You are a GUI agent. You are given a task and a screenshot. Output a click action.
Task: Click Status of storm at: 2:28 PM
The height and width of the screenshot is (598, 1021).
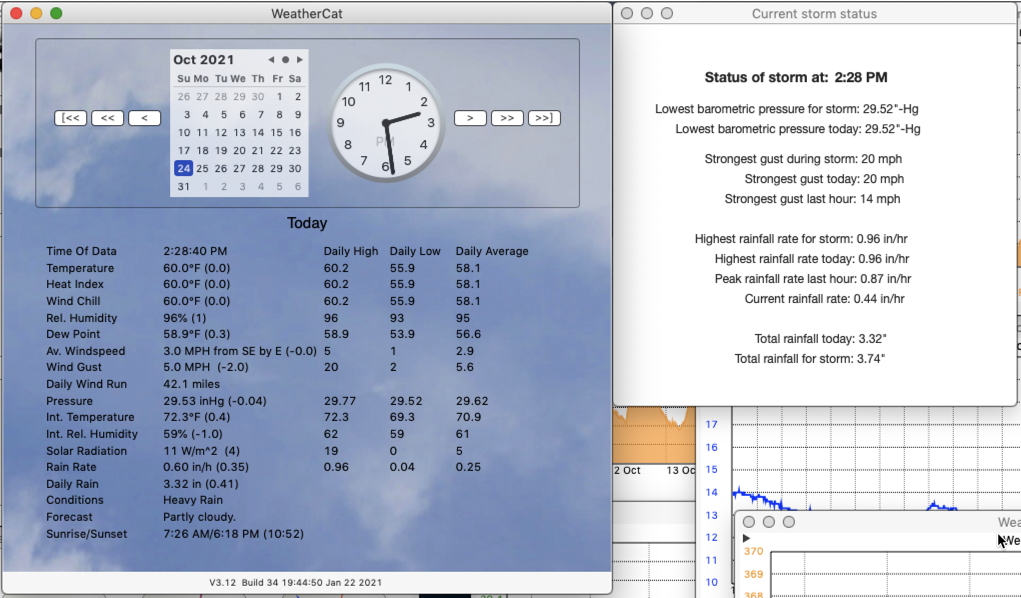pos(796,78)
